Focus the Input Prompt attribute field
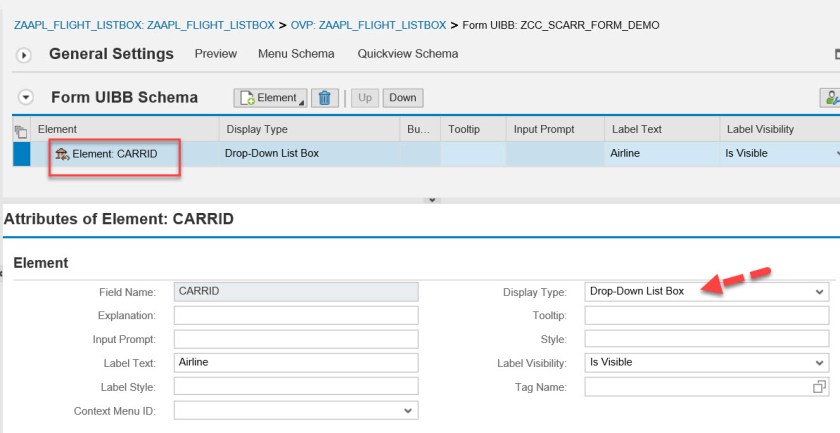 coord(296,339)
